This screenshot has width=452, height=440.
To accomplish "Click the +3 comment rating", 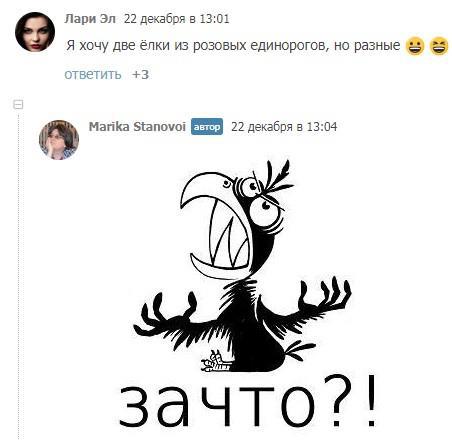I will [x=140, y=74].
